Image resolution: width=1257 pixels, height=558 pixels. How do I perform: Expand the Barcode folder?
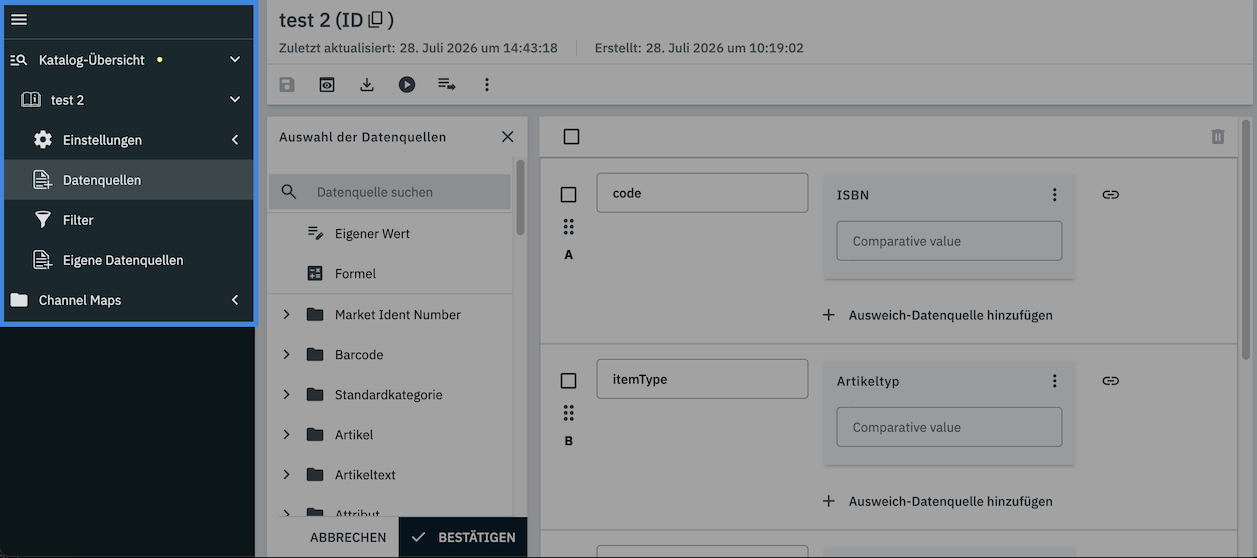click(286, 355)
